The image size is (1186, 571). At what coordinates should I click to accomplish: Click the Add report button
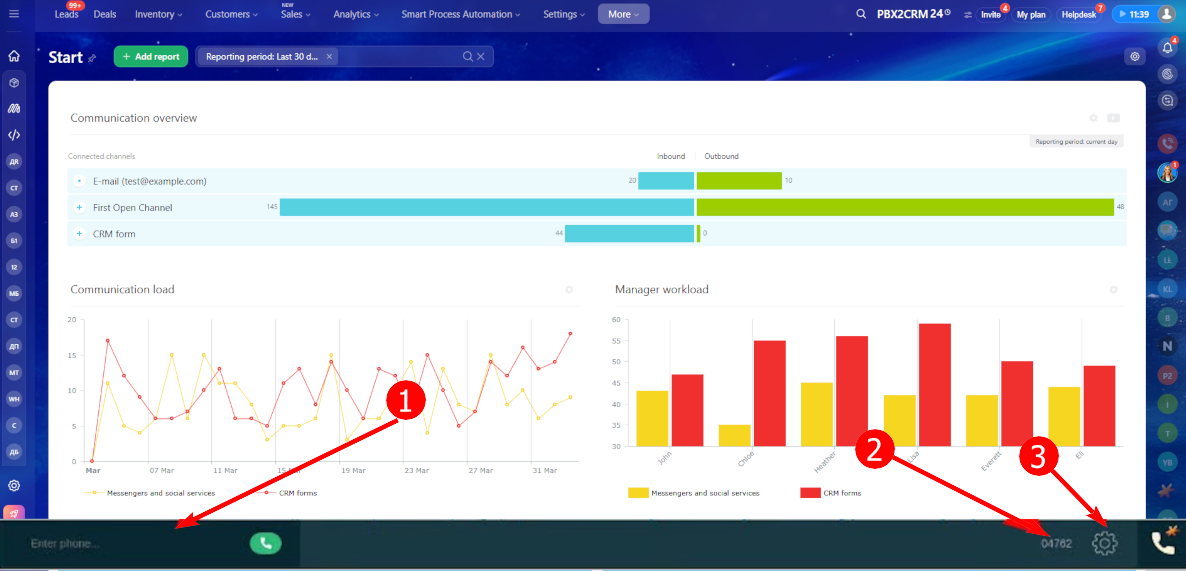pos(151,57)
